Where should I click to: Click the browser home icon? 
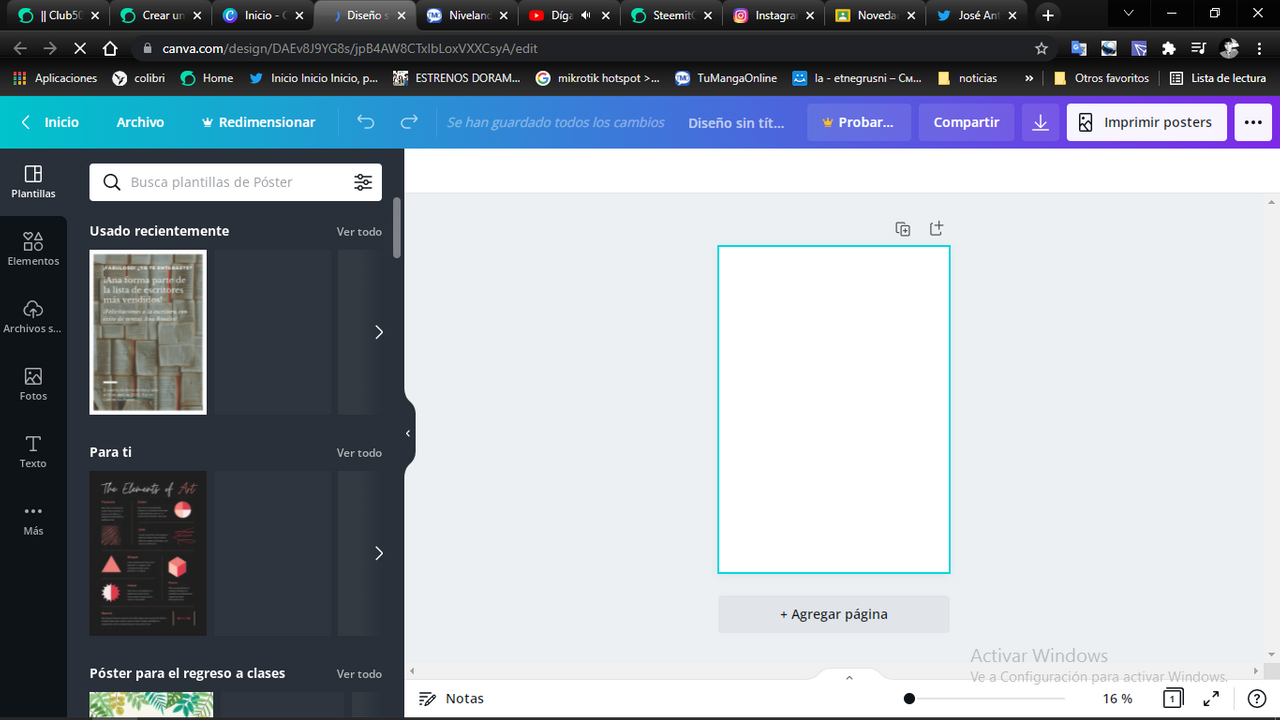coord(110,48)
